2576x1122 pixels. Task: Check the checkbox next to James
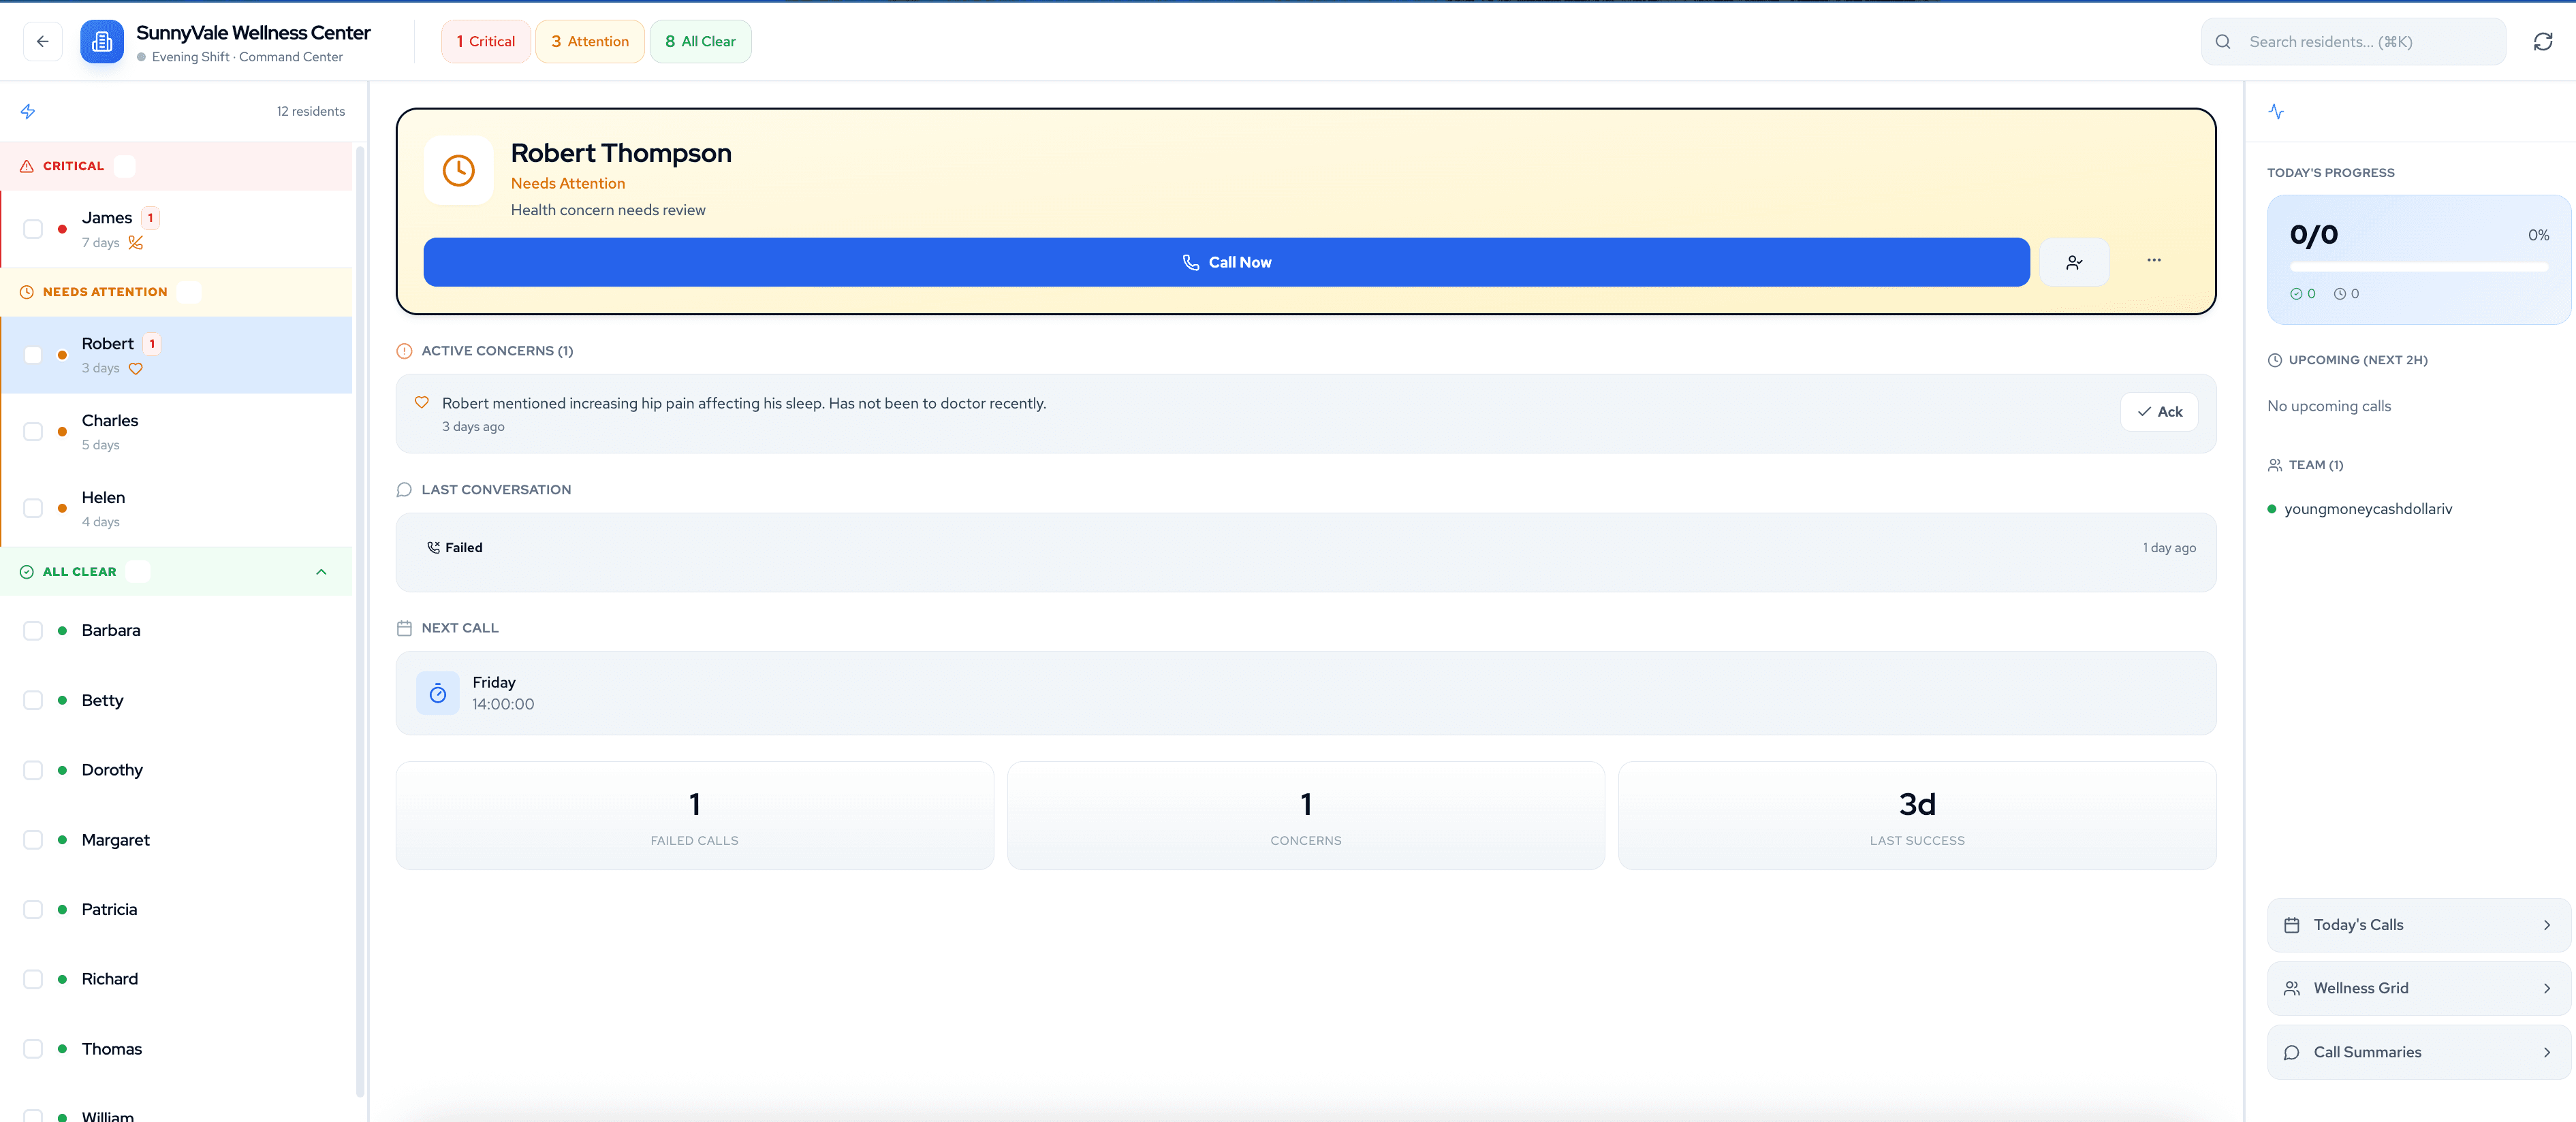(33, 228)
